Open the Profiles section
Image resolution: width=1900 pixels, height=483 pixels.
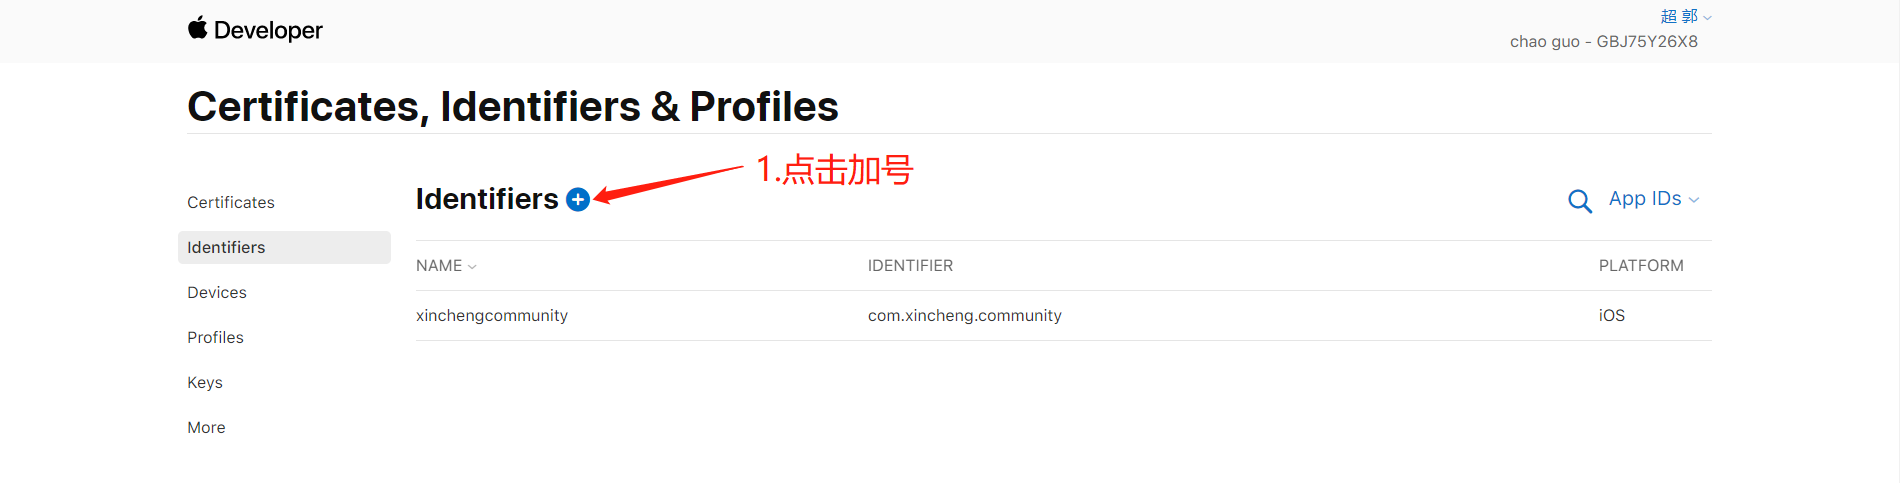(215, 337)
